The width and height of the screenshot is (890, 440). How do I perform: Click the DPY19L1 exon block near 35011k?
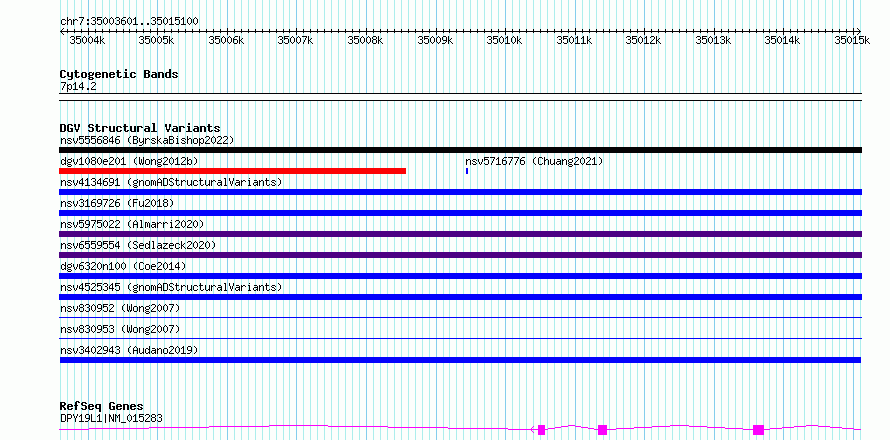click(x=603, y=430)
